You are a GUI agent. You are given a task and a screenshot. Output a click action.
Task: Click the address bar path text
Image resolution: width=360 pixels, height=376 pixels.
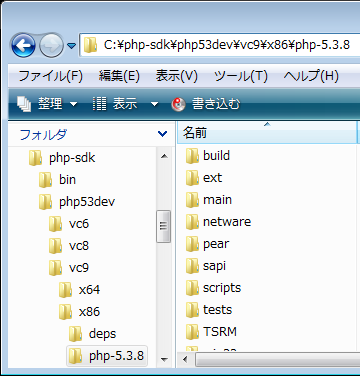click(x=227, y=45)
